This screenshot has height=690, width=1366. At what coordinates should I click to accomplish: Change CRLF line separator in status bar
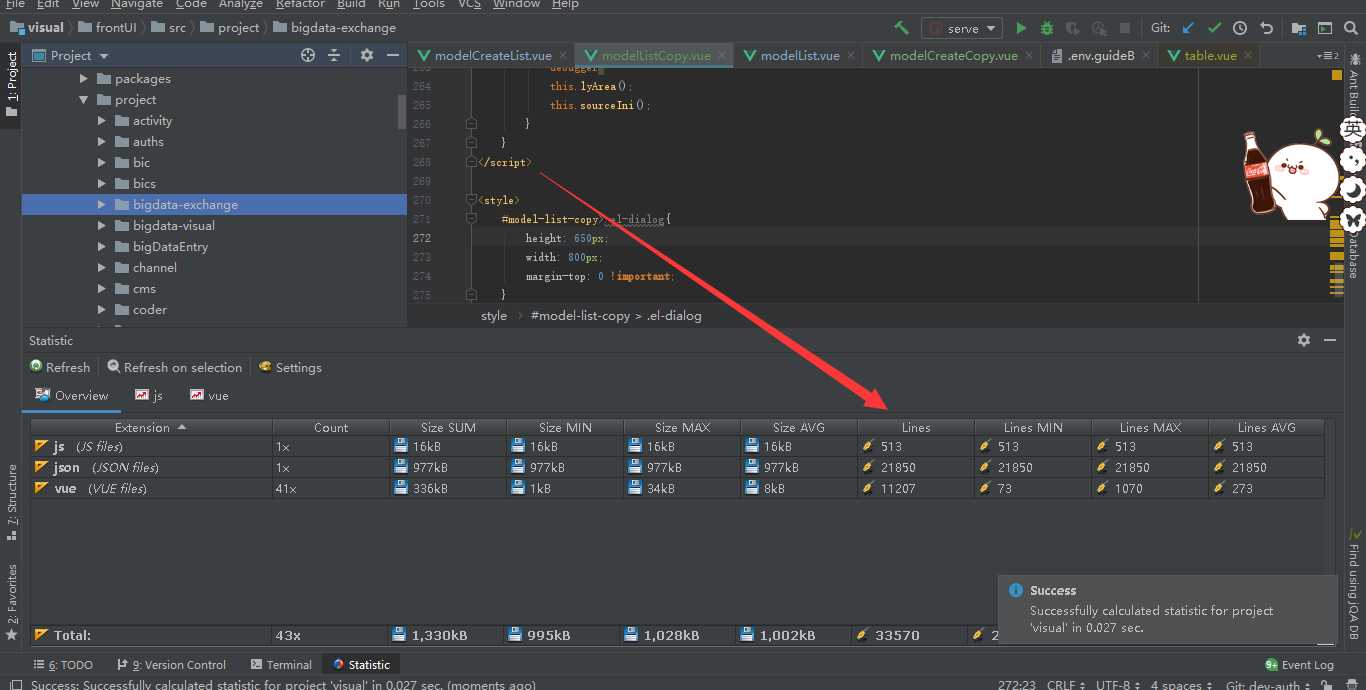pos(1066,685)
